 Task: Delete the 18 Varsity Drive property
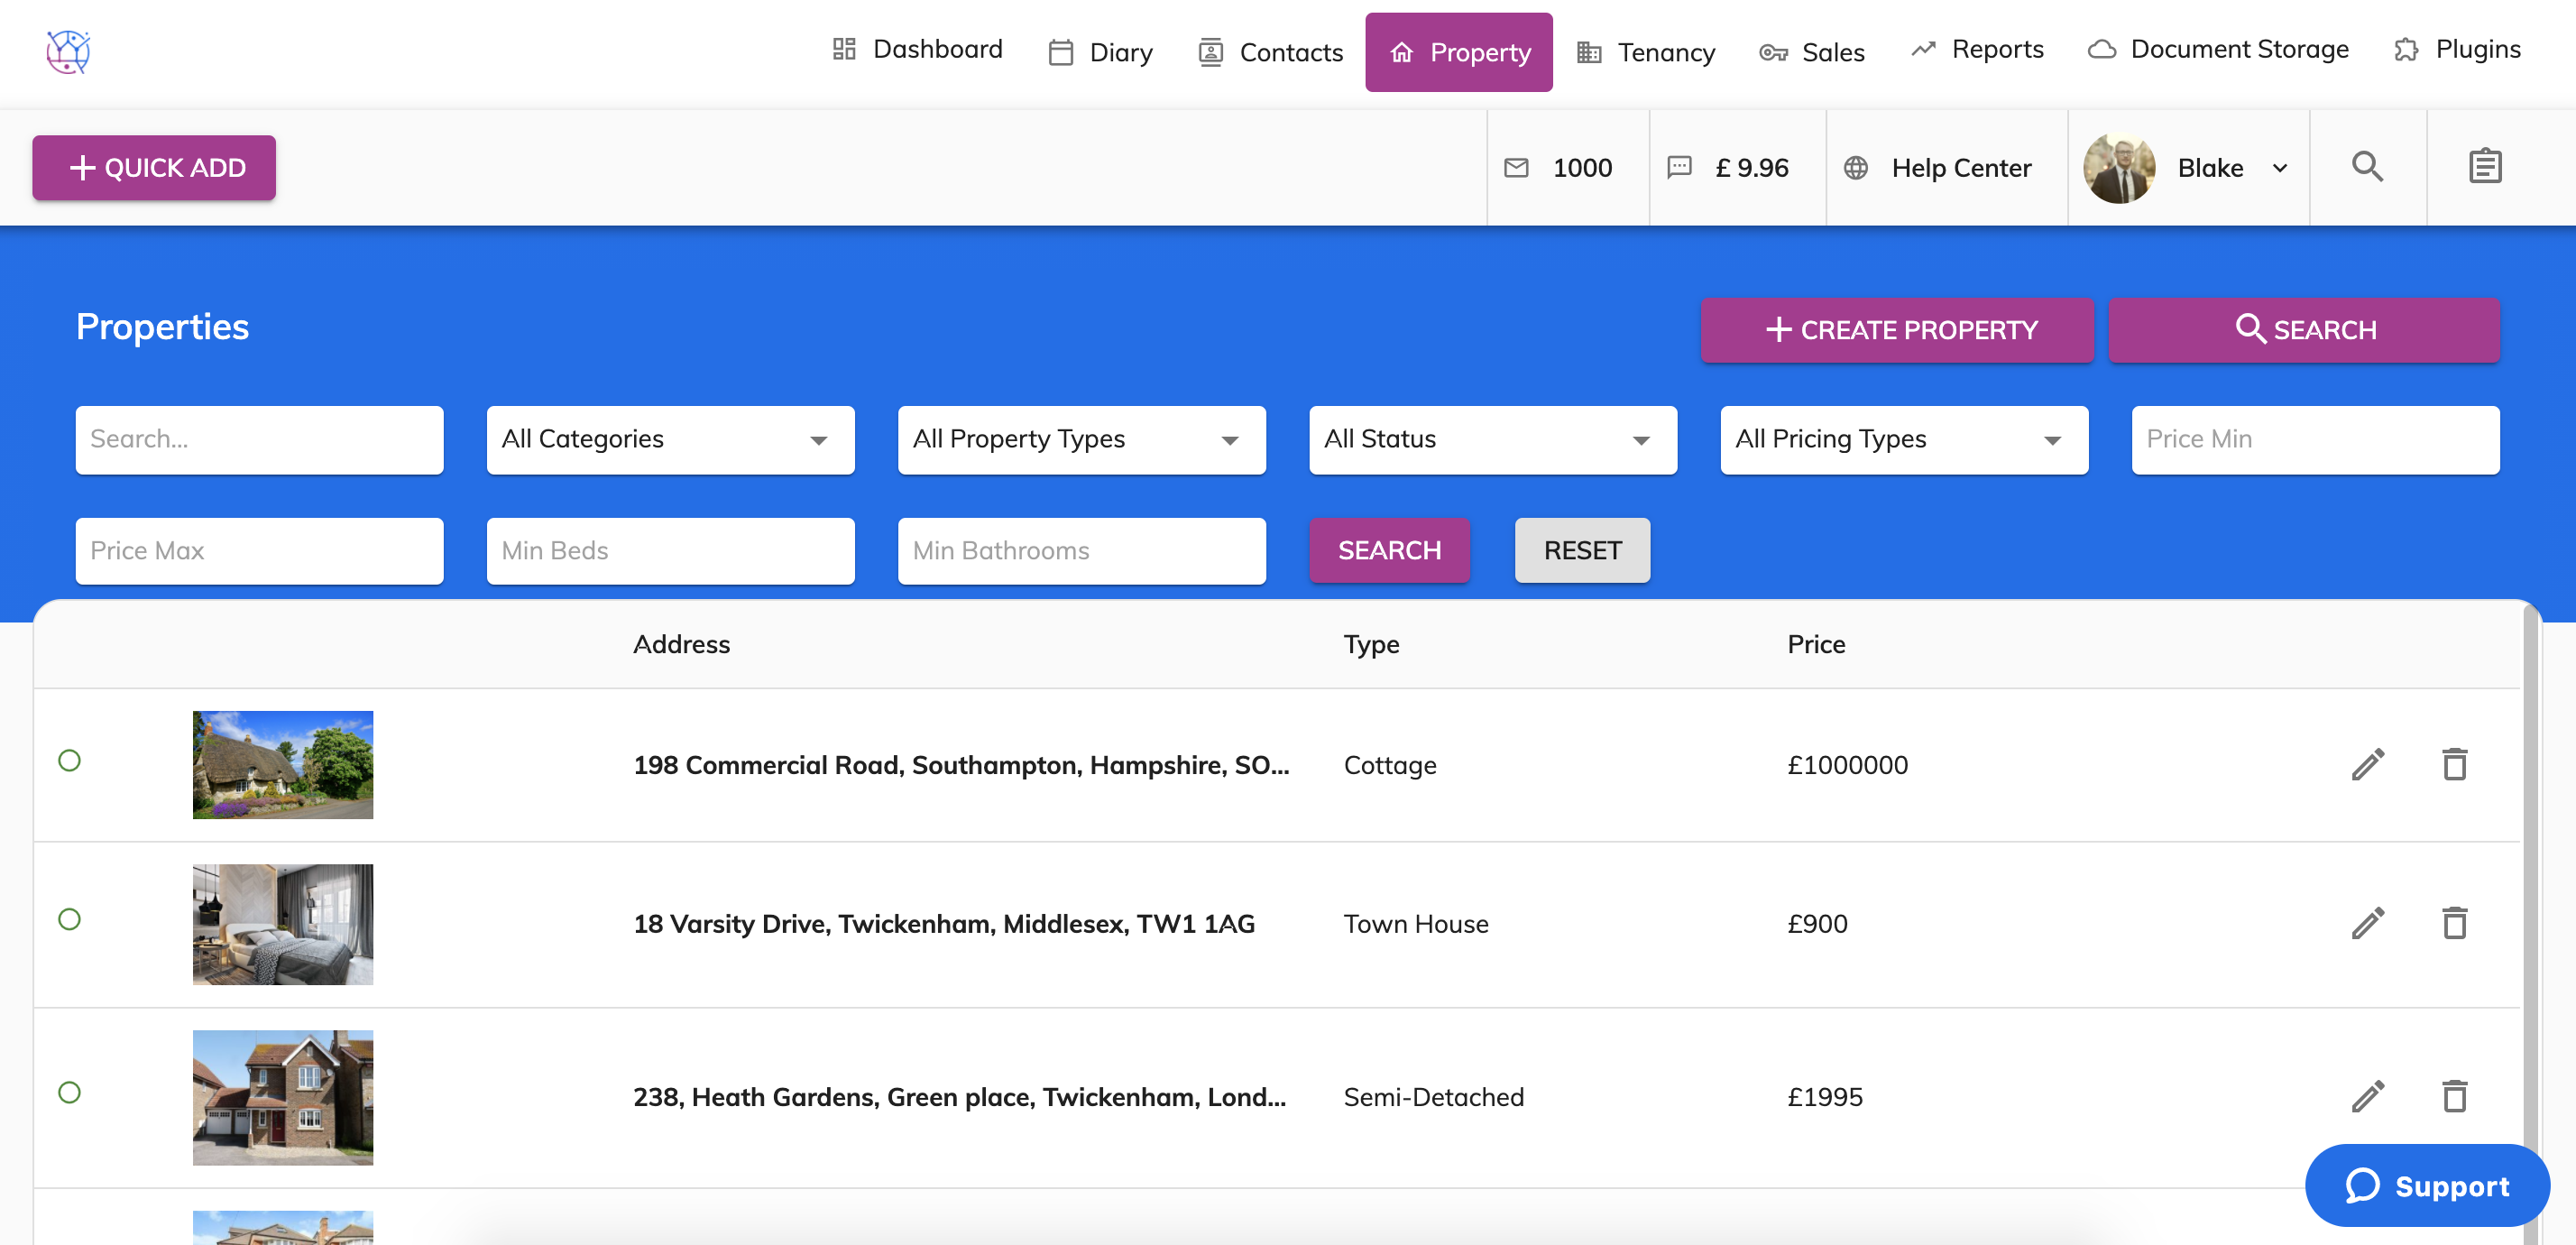[x=2454, y=923]
